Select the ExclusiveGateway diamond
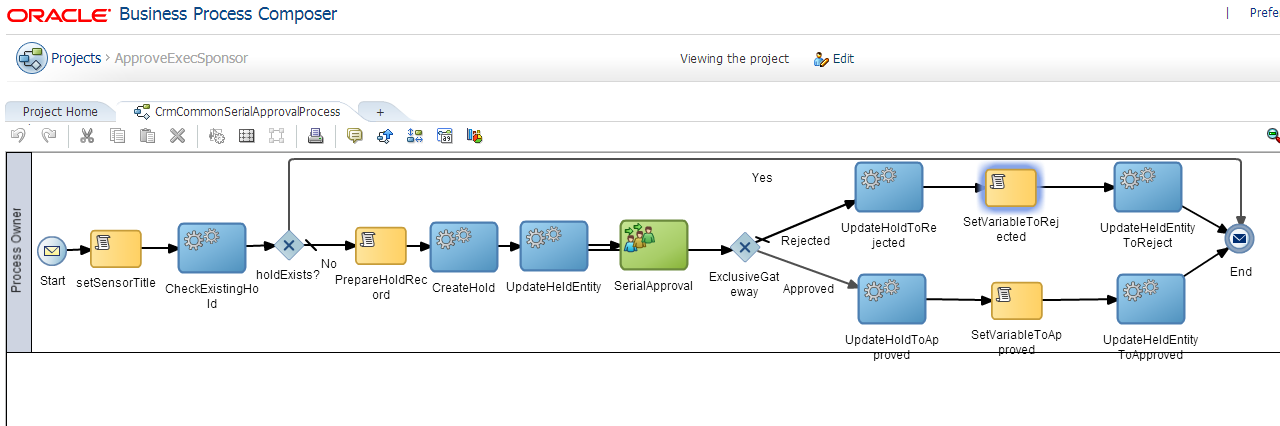The image size is (1280, 426). 744,247
